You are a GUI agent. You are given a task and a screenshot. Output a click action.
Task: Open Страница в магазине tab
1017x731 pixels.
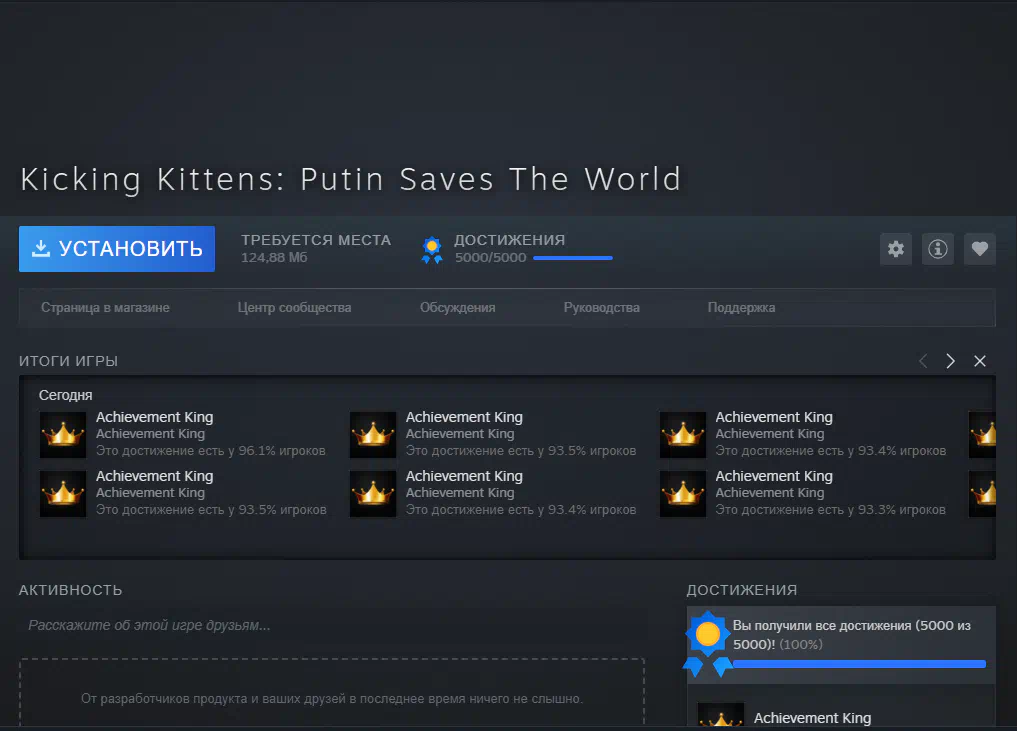(105, 307)
